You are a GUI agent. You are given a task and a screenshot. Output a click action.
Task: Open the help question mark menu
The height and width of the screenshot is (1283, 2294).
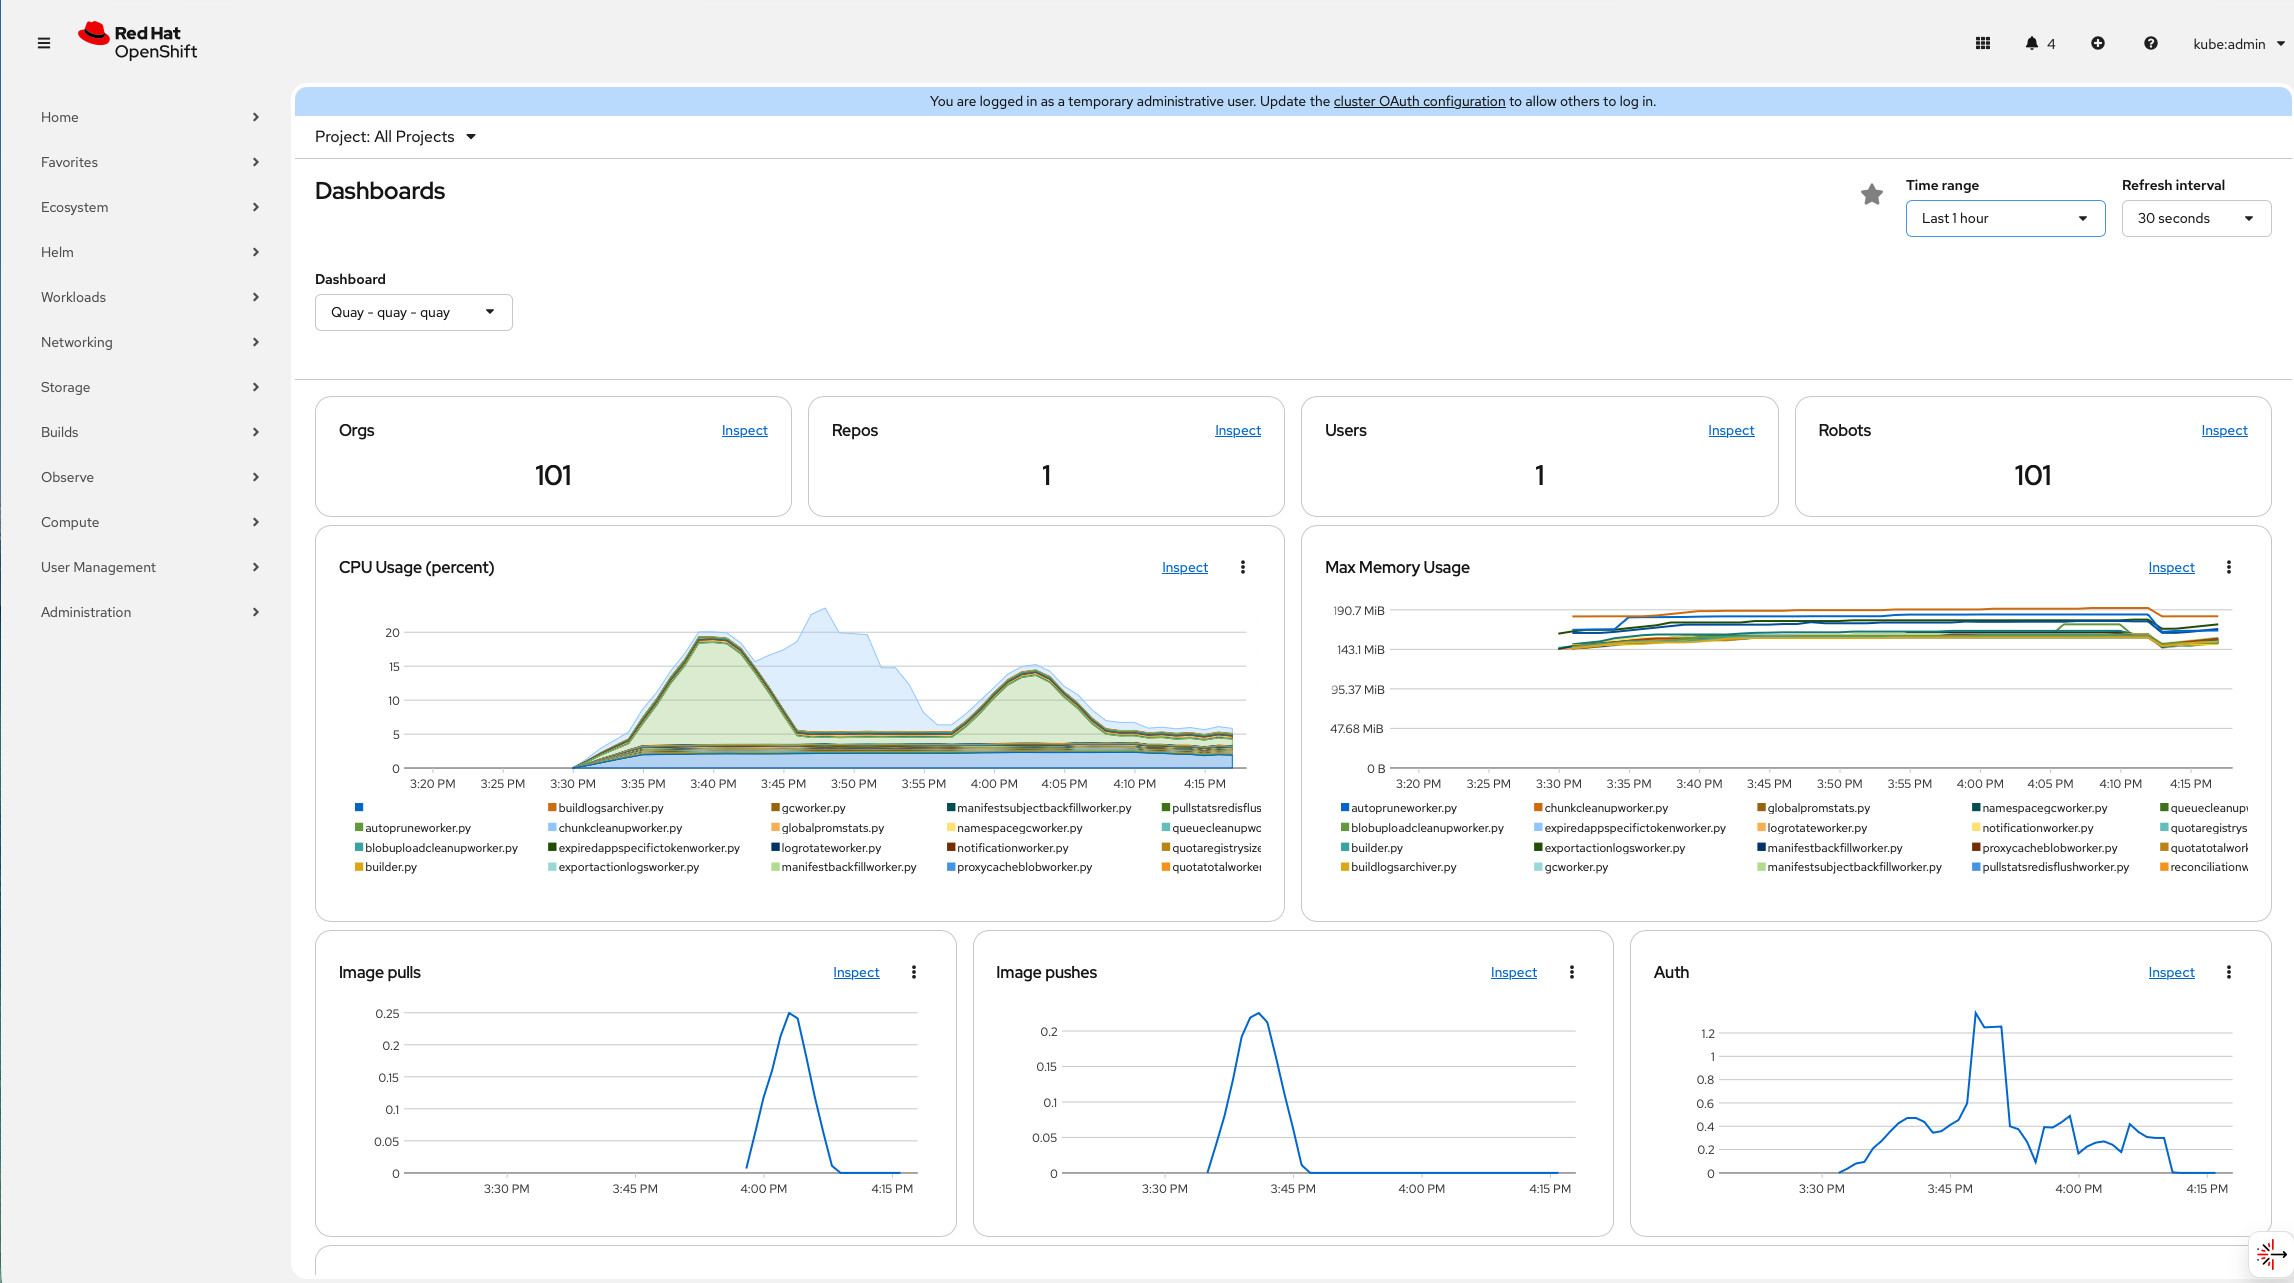pyautogui.click(x=2150, y=43)
